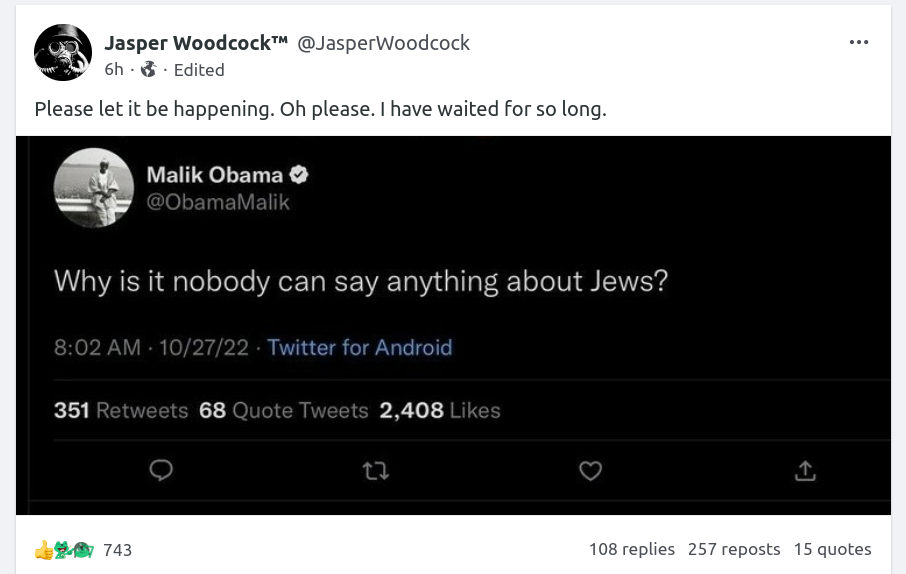Click the 743 reactions count
Viewport: 906px width, 574px height.
pyautogui.click(x=117, y=550)
